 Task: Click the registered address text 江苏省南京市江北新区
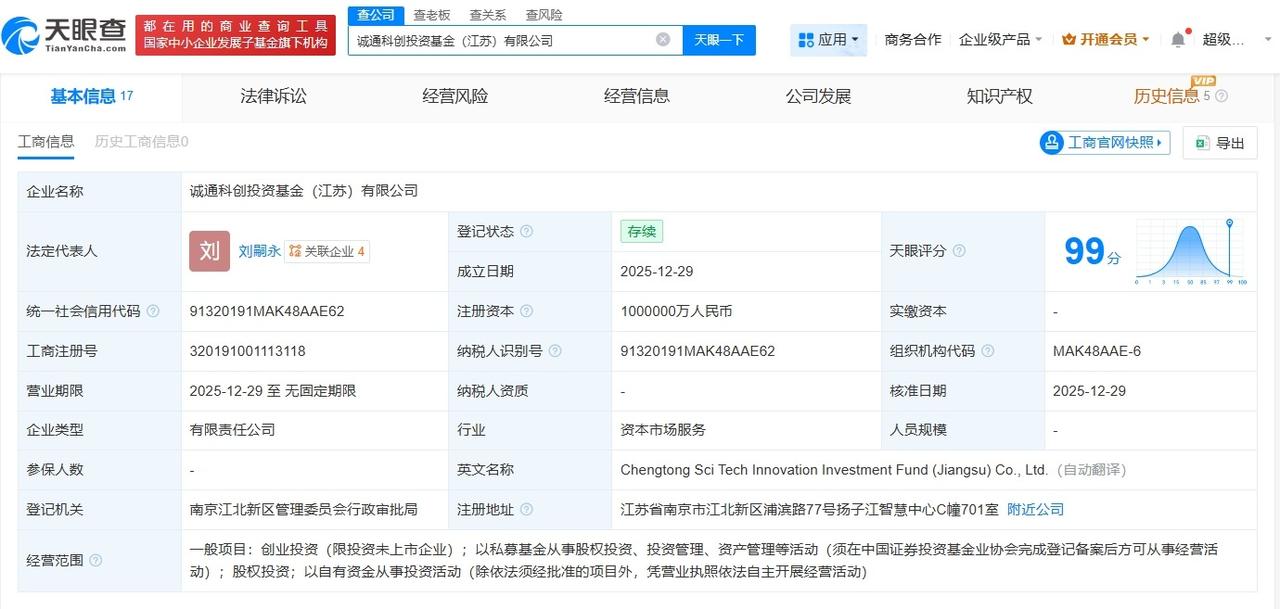click(809, 510)
